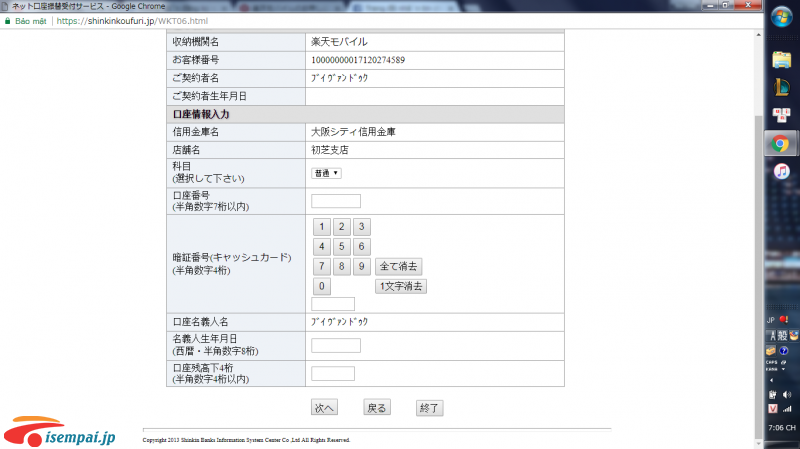Click 全て消去 clear all button

point(398,266)
